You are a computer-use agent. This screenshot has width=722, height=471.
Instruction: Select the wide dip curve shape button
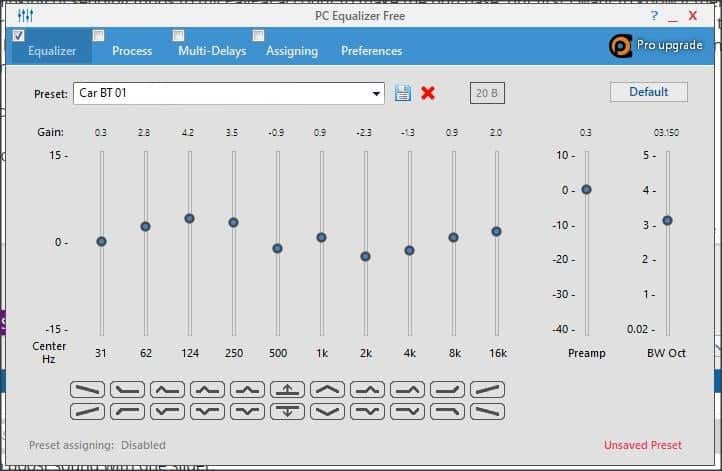tap(327, 411)
